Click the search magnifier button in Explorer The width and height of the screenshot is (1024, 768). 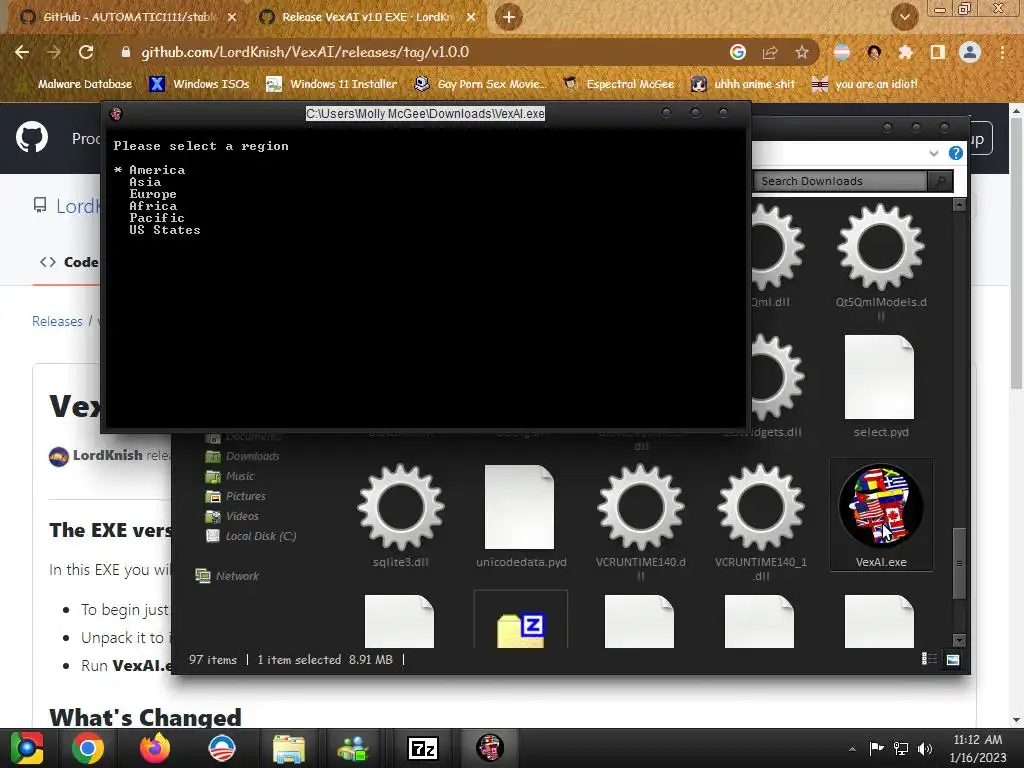point(940,181)
